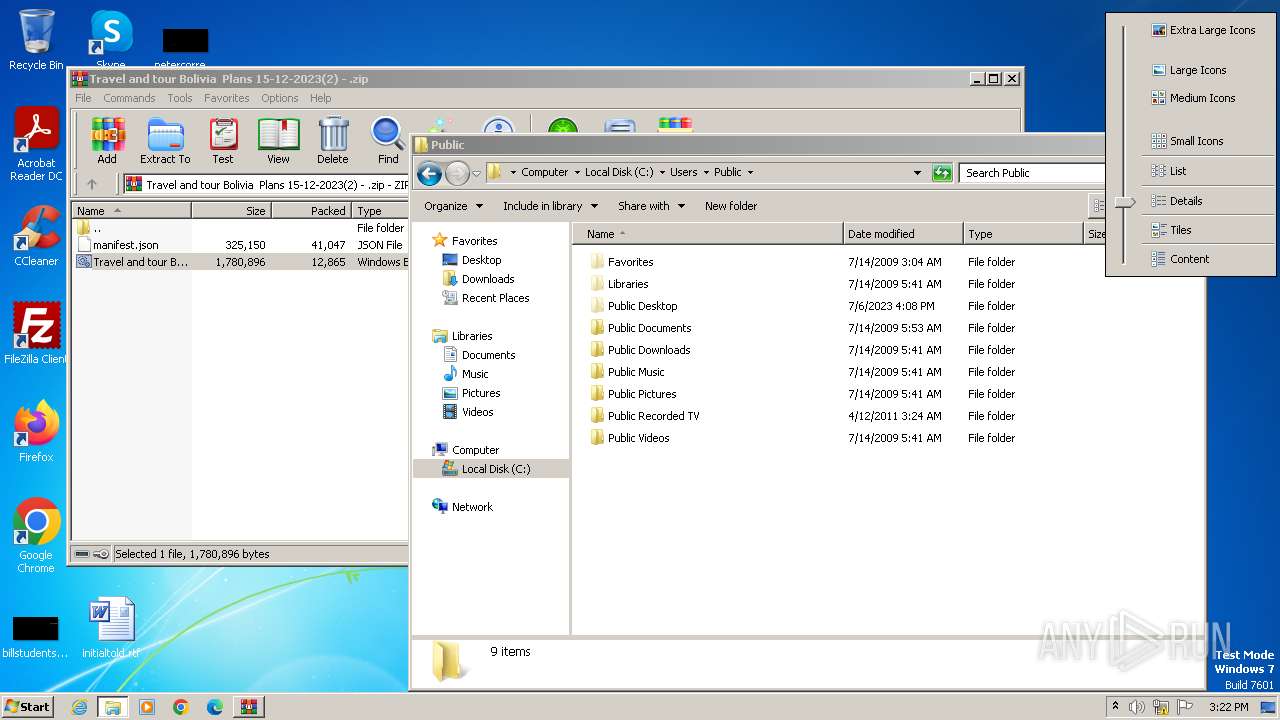Click the Test icon in WinRAR
Viewport: 1280px width, 720px height.
(223, 140)
